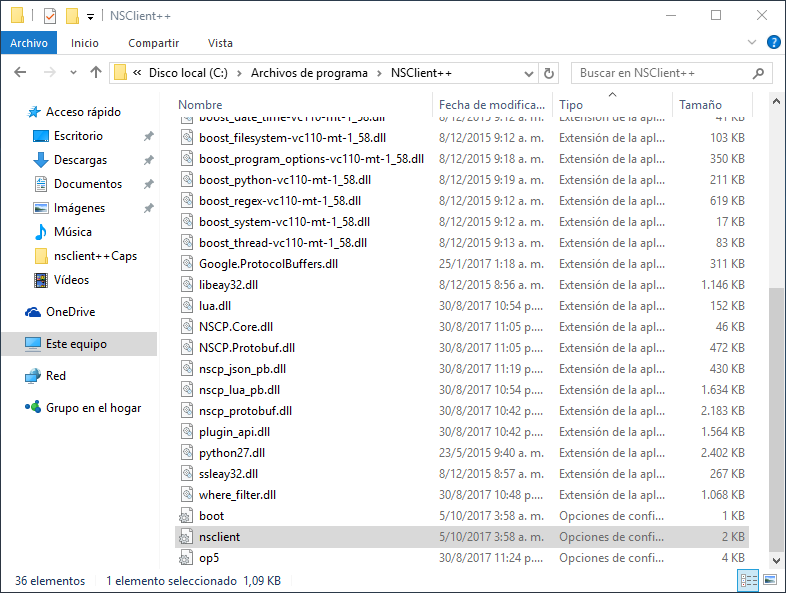Click NSClient++ breadcrumb in the address bar
The height and width of the screenshot is (593, 786).
point(421,73)
